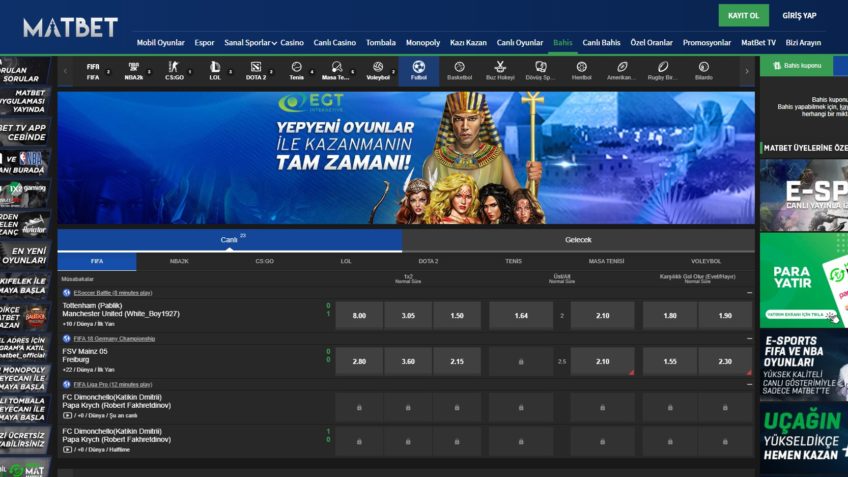This screenshot has height=477, width=848.
Task: Pick the DOTA 2 game icon
Action: click(256, 70)
